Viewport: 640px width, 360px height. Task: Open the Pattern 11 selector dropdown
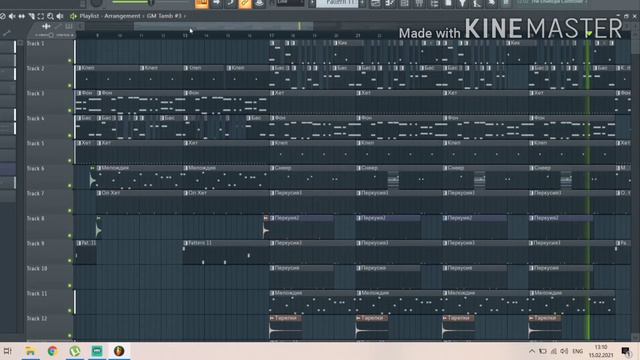[x=337, y=3]
